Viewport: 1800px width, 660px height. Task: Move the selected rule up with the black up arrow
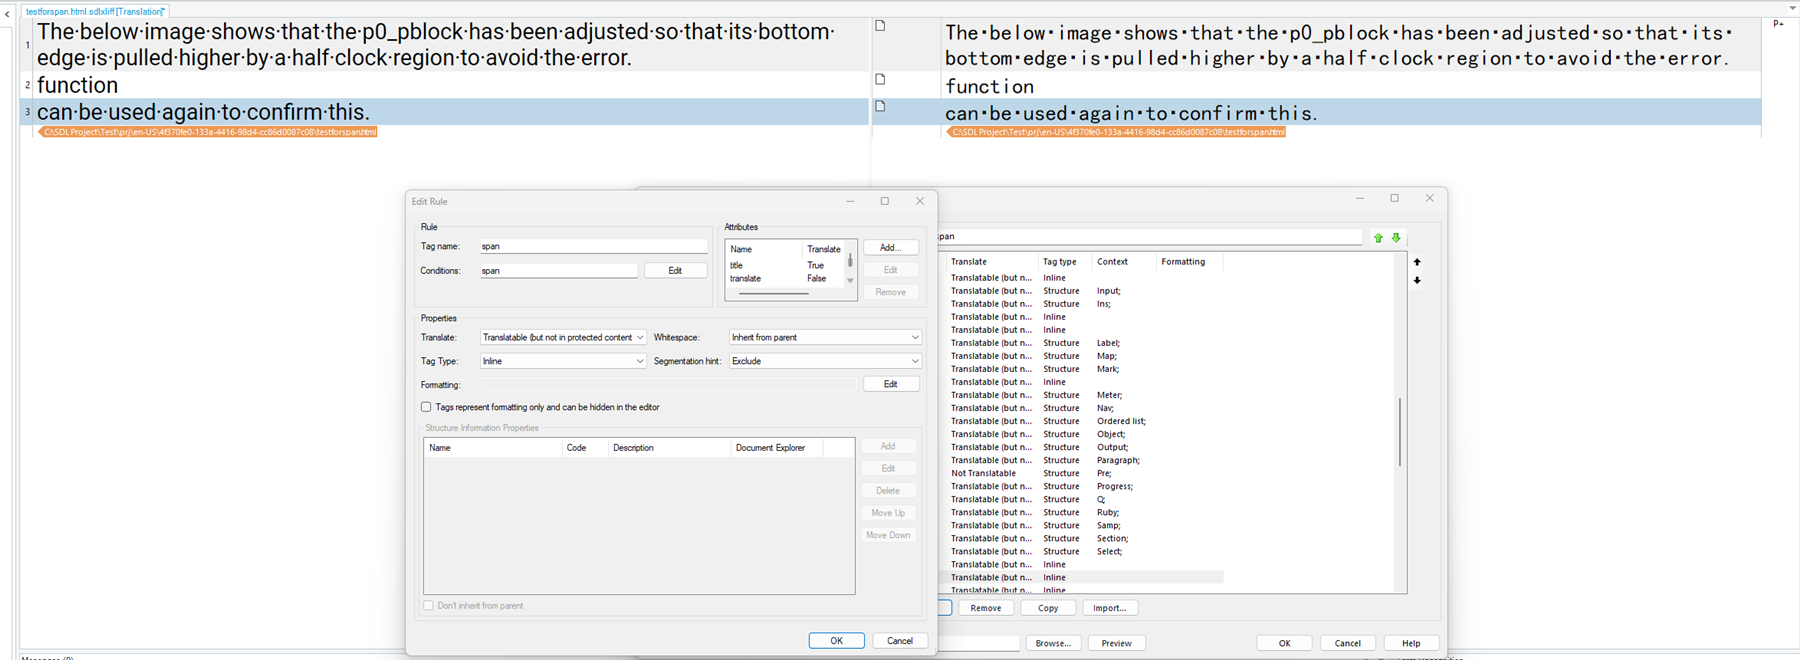[1417, 262]
